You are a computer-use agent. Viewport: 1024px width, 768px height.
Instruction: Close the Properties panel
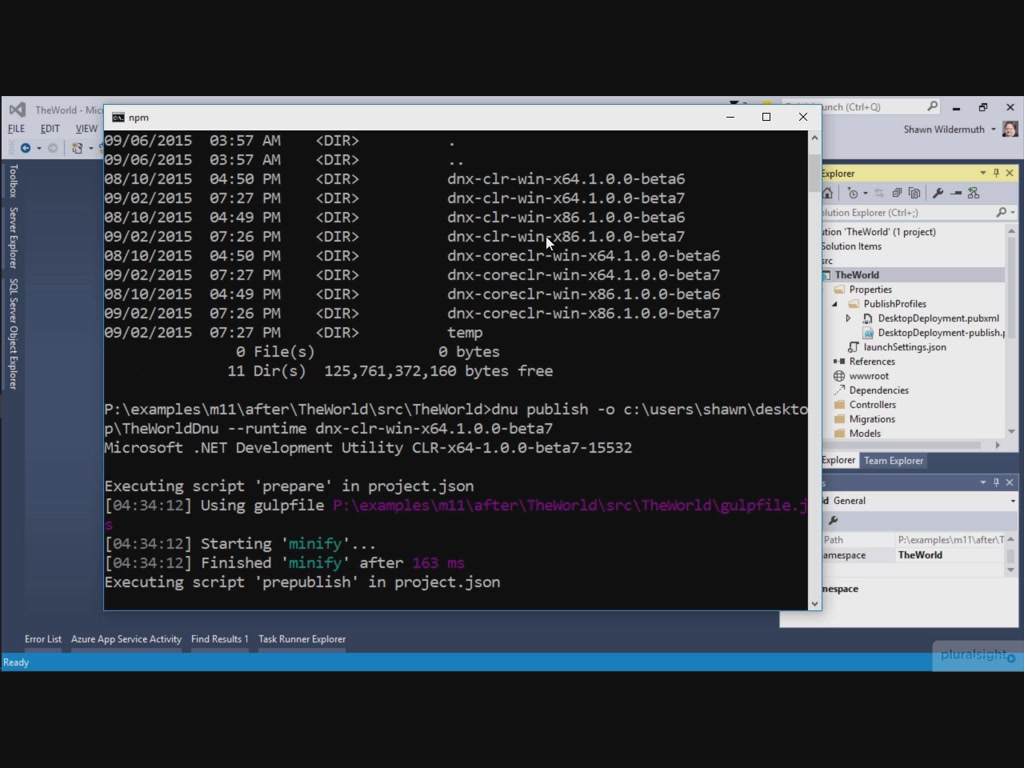click(x=1010, y=483)
